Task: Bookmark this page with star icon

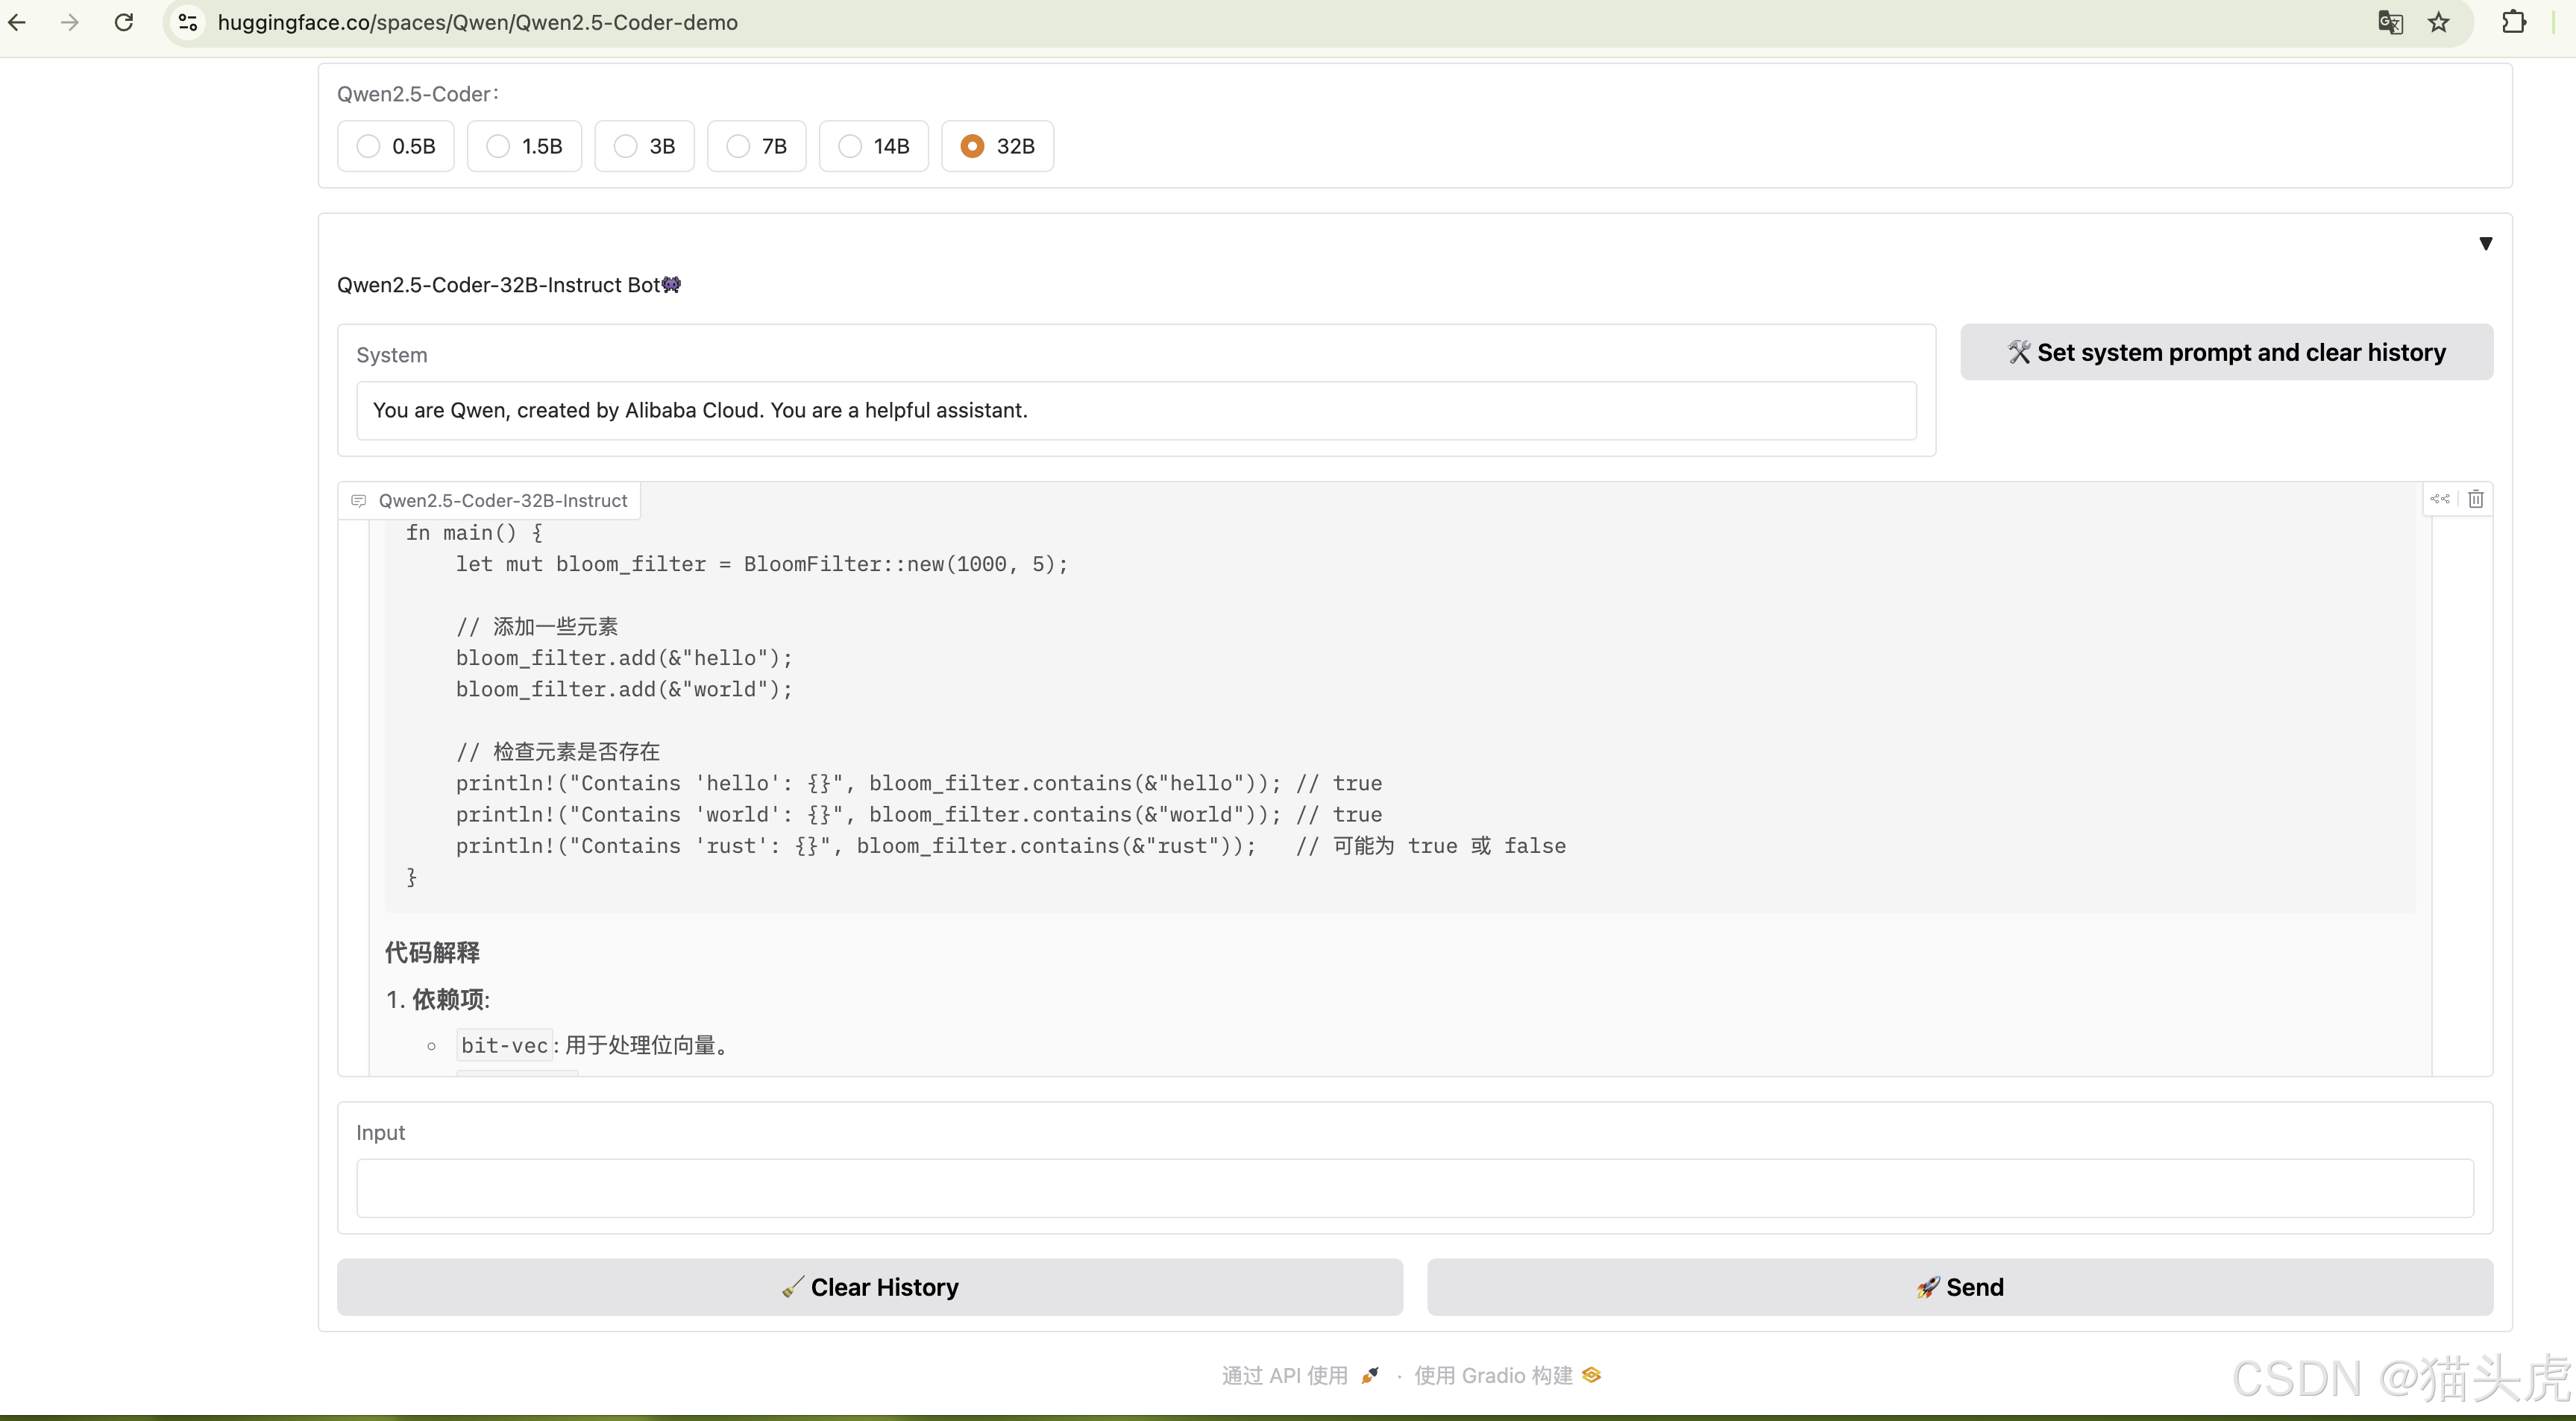Action: coord(2439,22)
